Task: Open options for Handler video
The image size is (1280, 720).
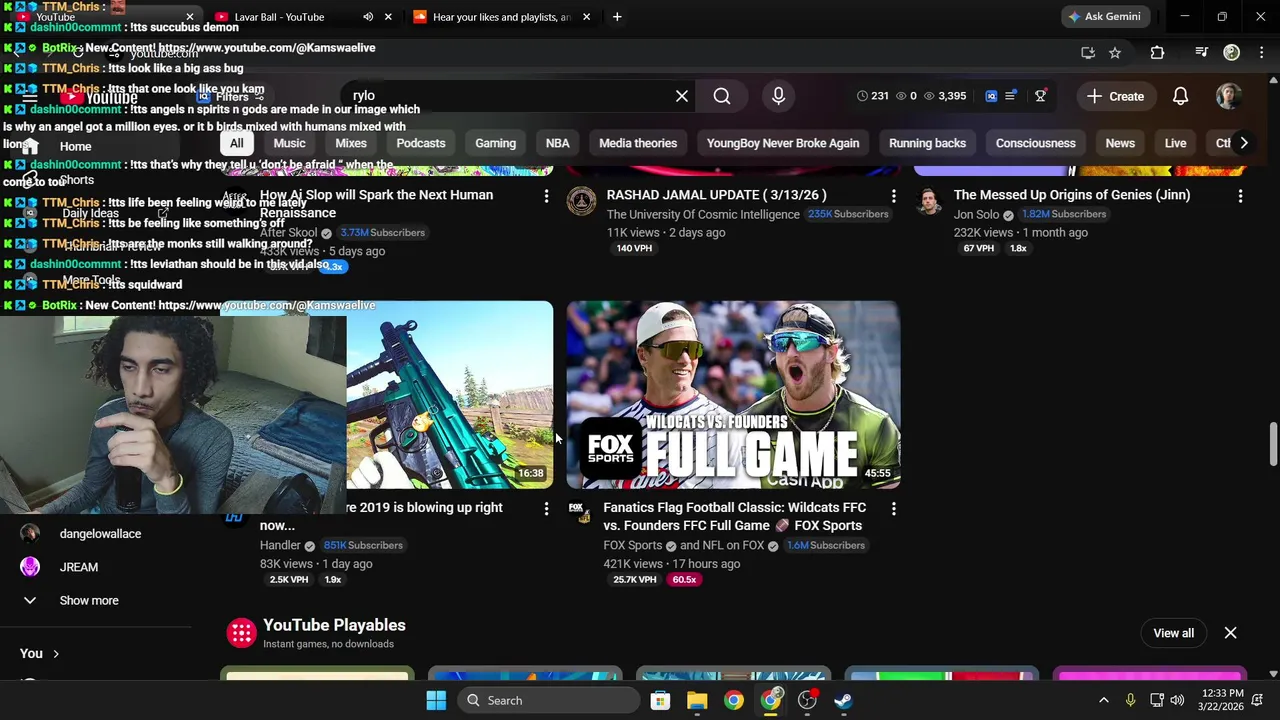Action: (x=546, y=509)
